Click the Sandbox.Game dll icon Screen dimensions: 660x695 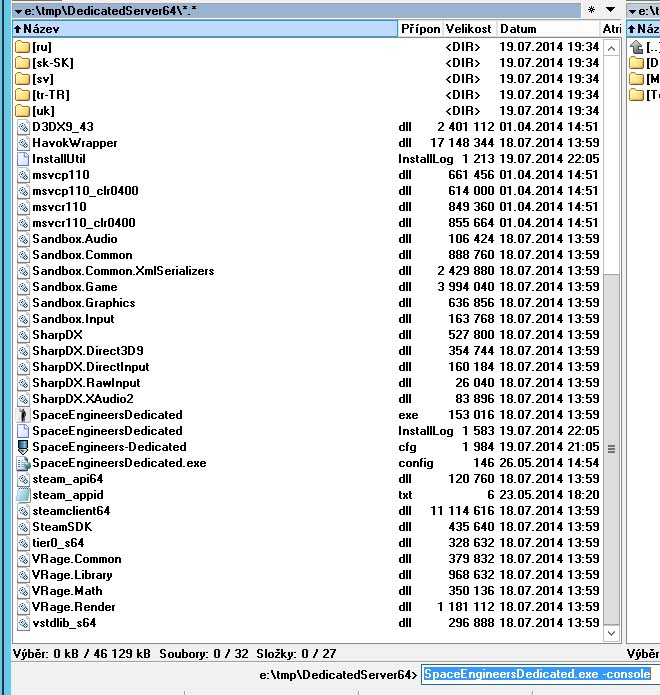23,287
